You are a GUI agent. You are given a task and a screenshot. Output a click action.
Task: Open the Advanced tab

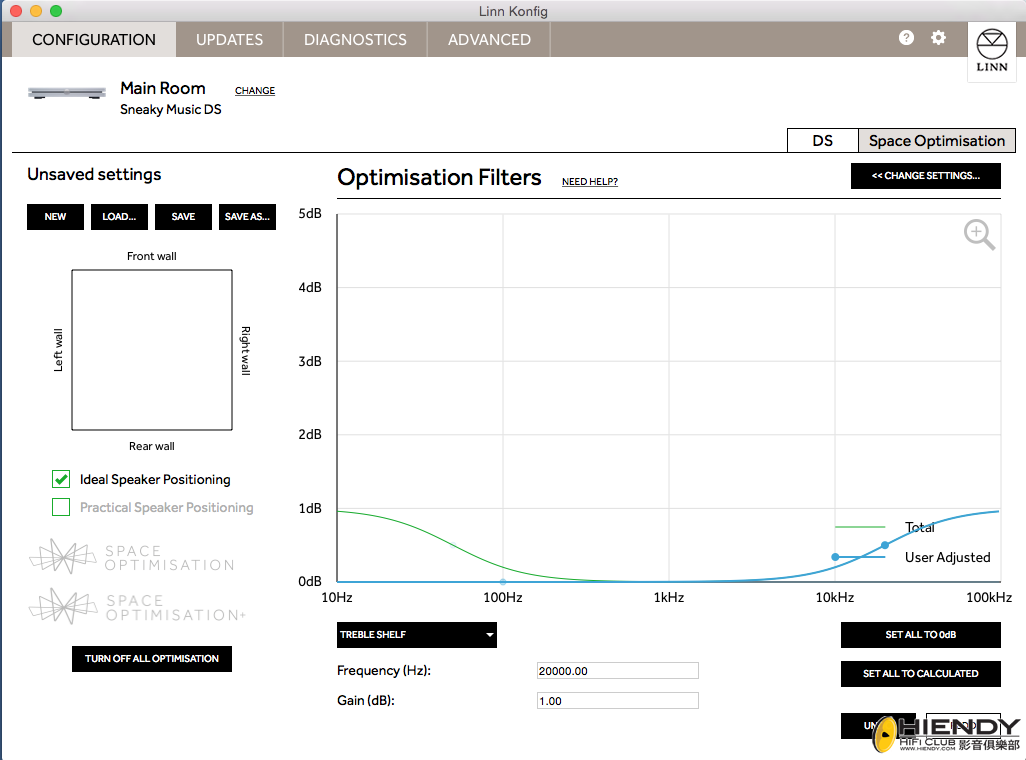[489, 39]
